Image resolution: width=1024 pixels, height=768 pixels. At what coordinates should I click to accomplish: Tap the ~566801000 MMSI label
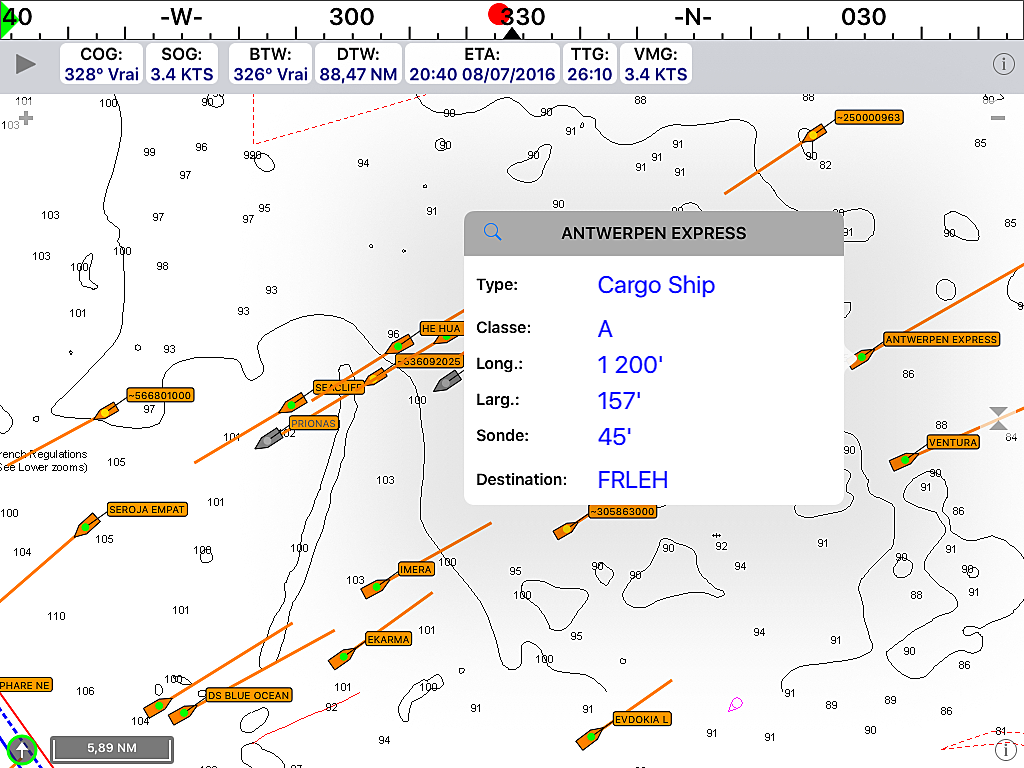(160, 395)
